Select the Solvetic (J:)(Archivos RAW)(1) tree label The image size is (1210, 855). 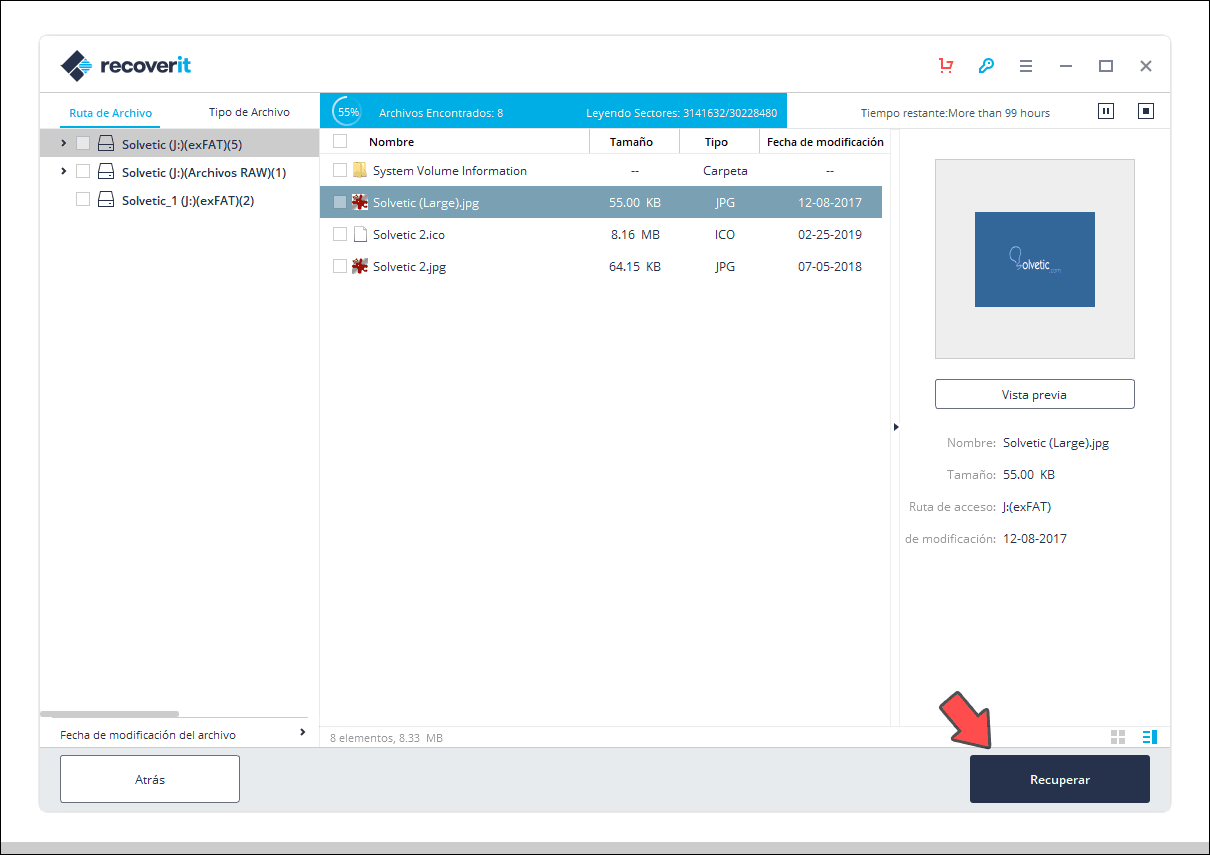point(204,172)
